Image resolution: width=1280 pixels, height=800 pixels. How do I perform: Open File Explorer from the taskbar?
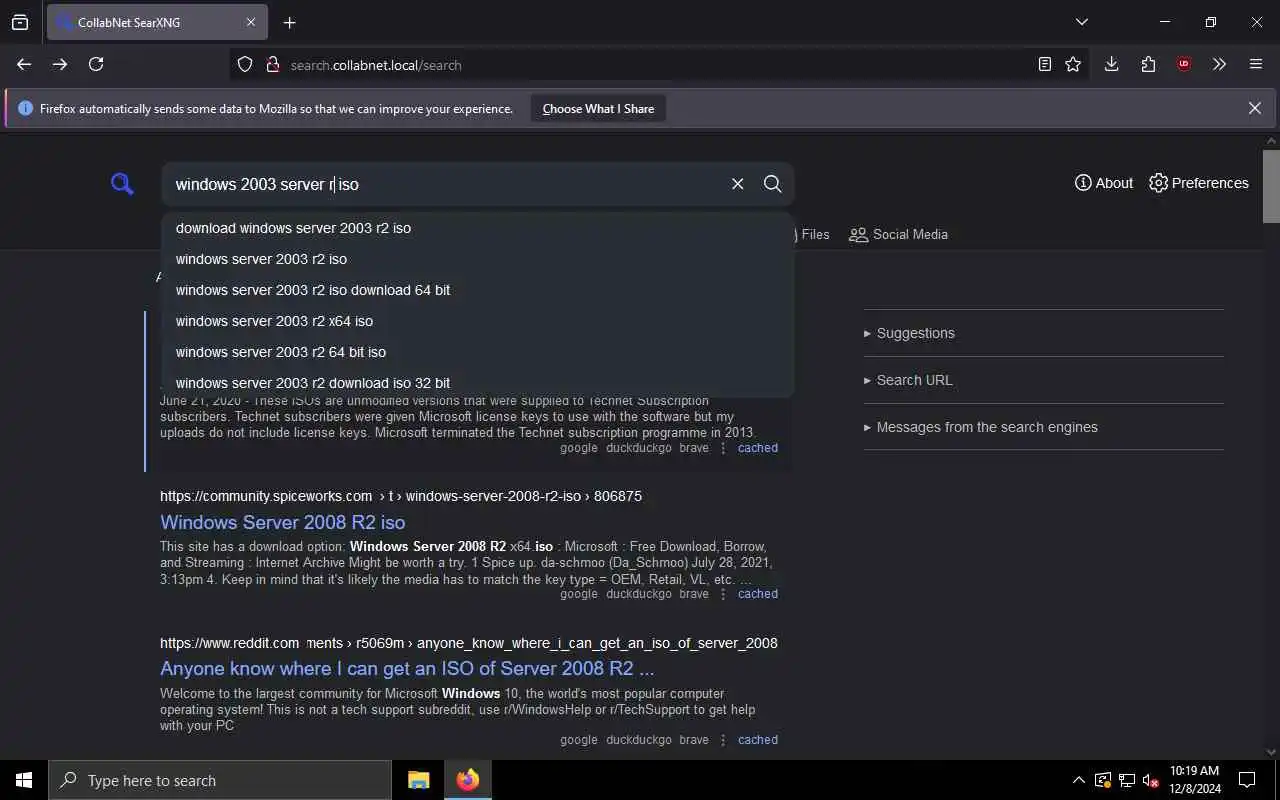click(x=419, y=780)
